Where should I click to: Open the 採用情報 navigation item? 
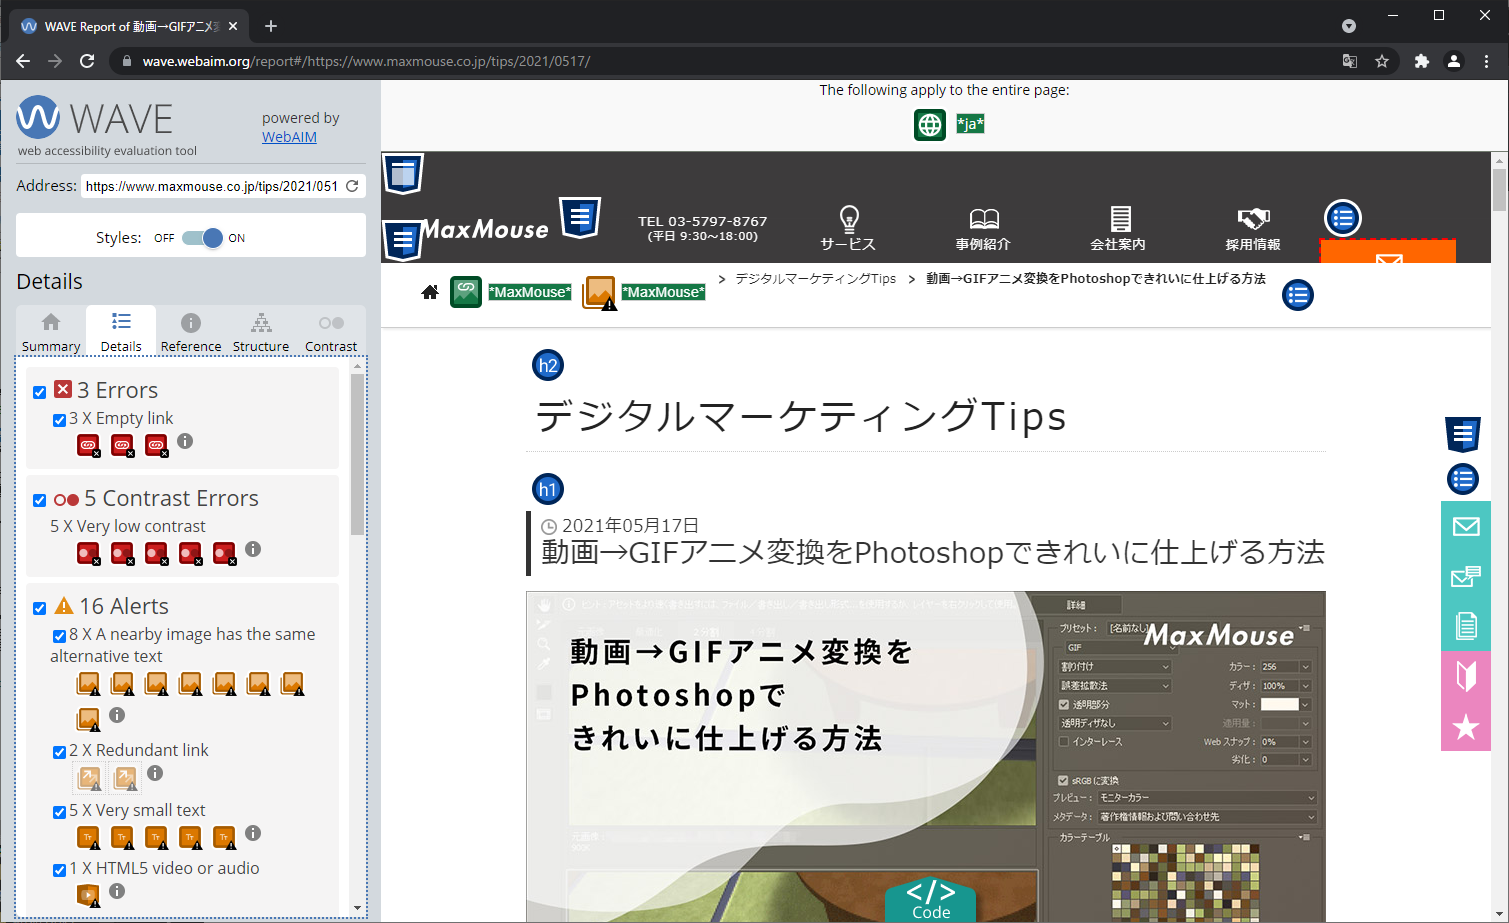coord(1253,228)
